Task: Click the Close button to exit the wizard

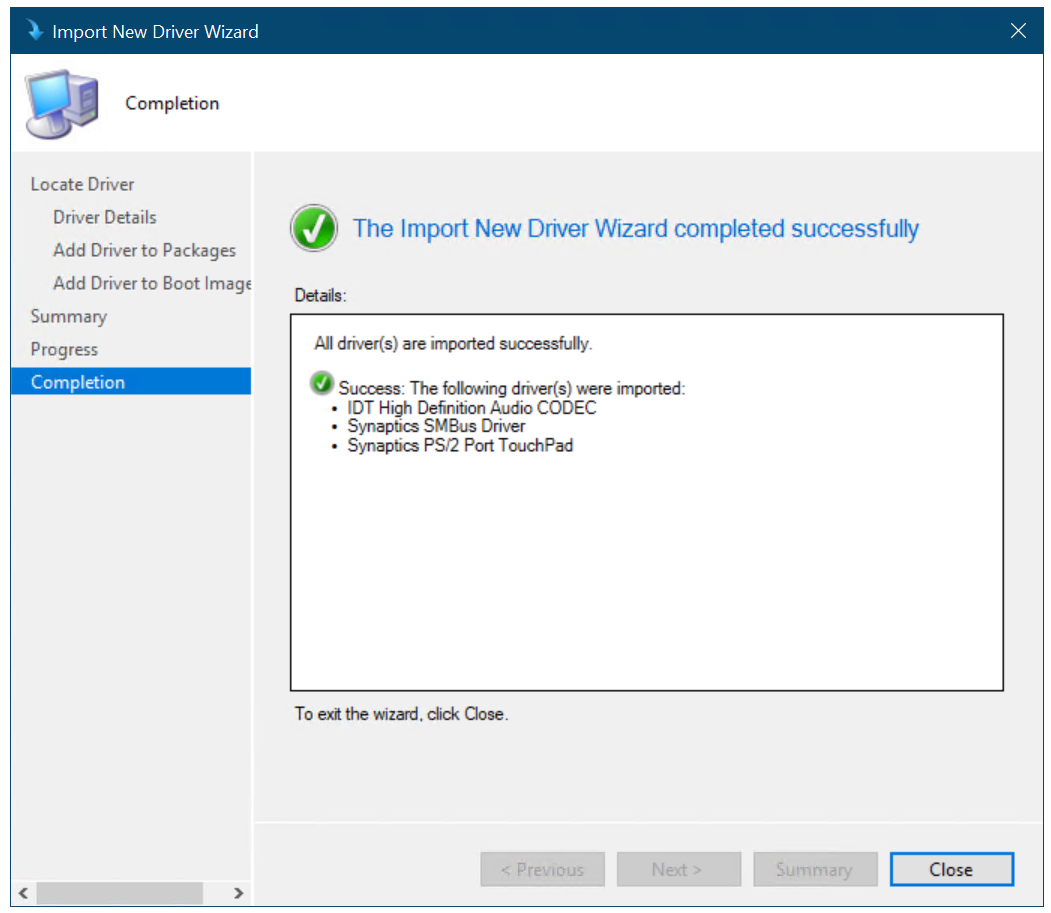Action: [951, 869]
